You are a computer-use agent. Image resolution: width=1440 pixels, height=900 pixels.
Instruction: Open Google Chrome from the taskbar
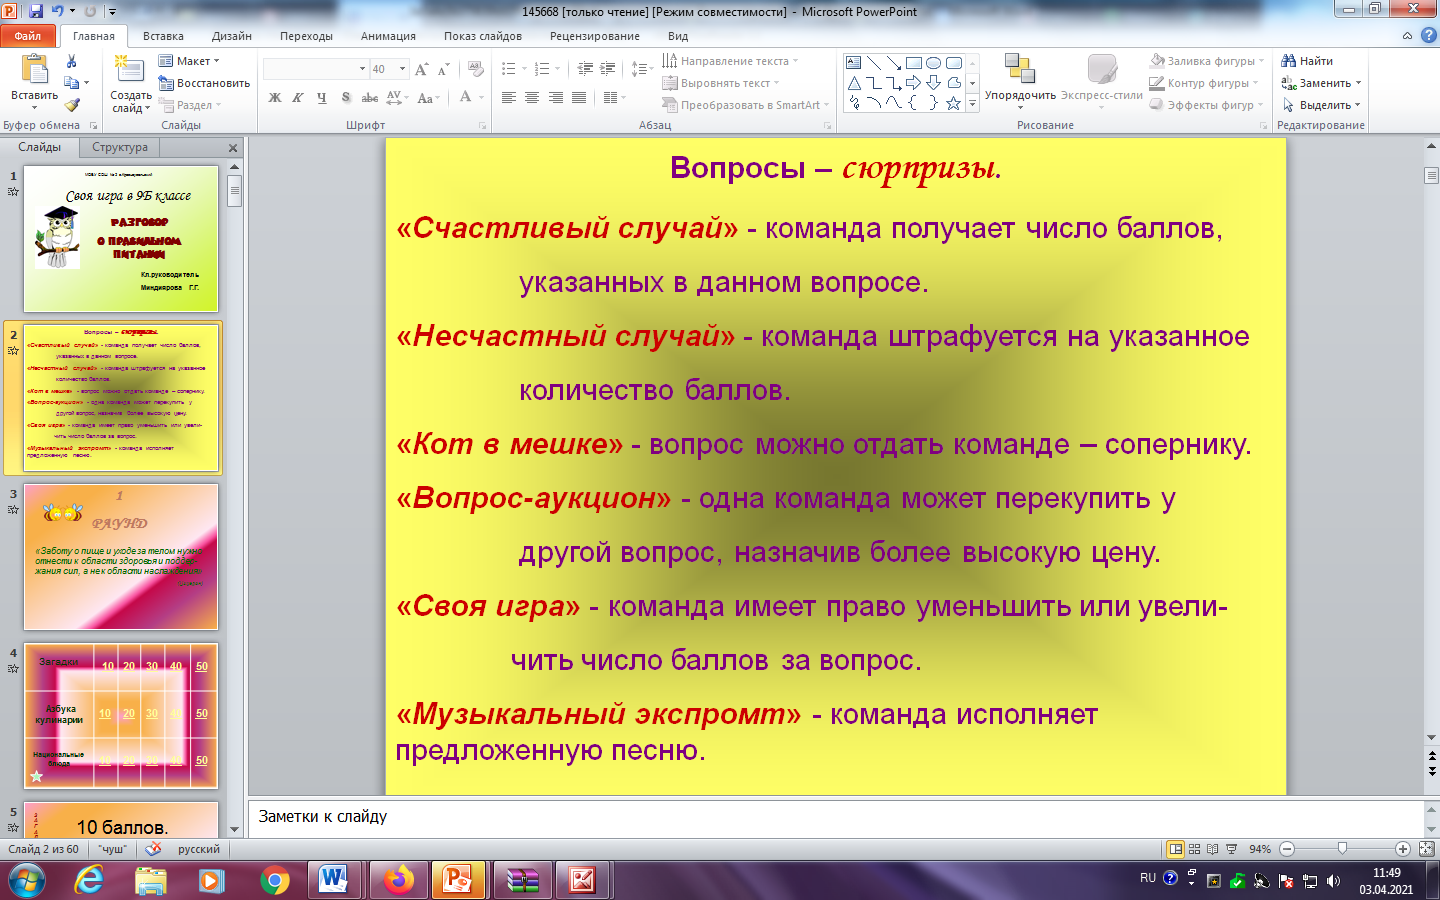click(275, 880)
